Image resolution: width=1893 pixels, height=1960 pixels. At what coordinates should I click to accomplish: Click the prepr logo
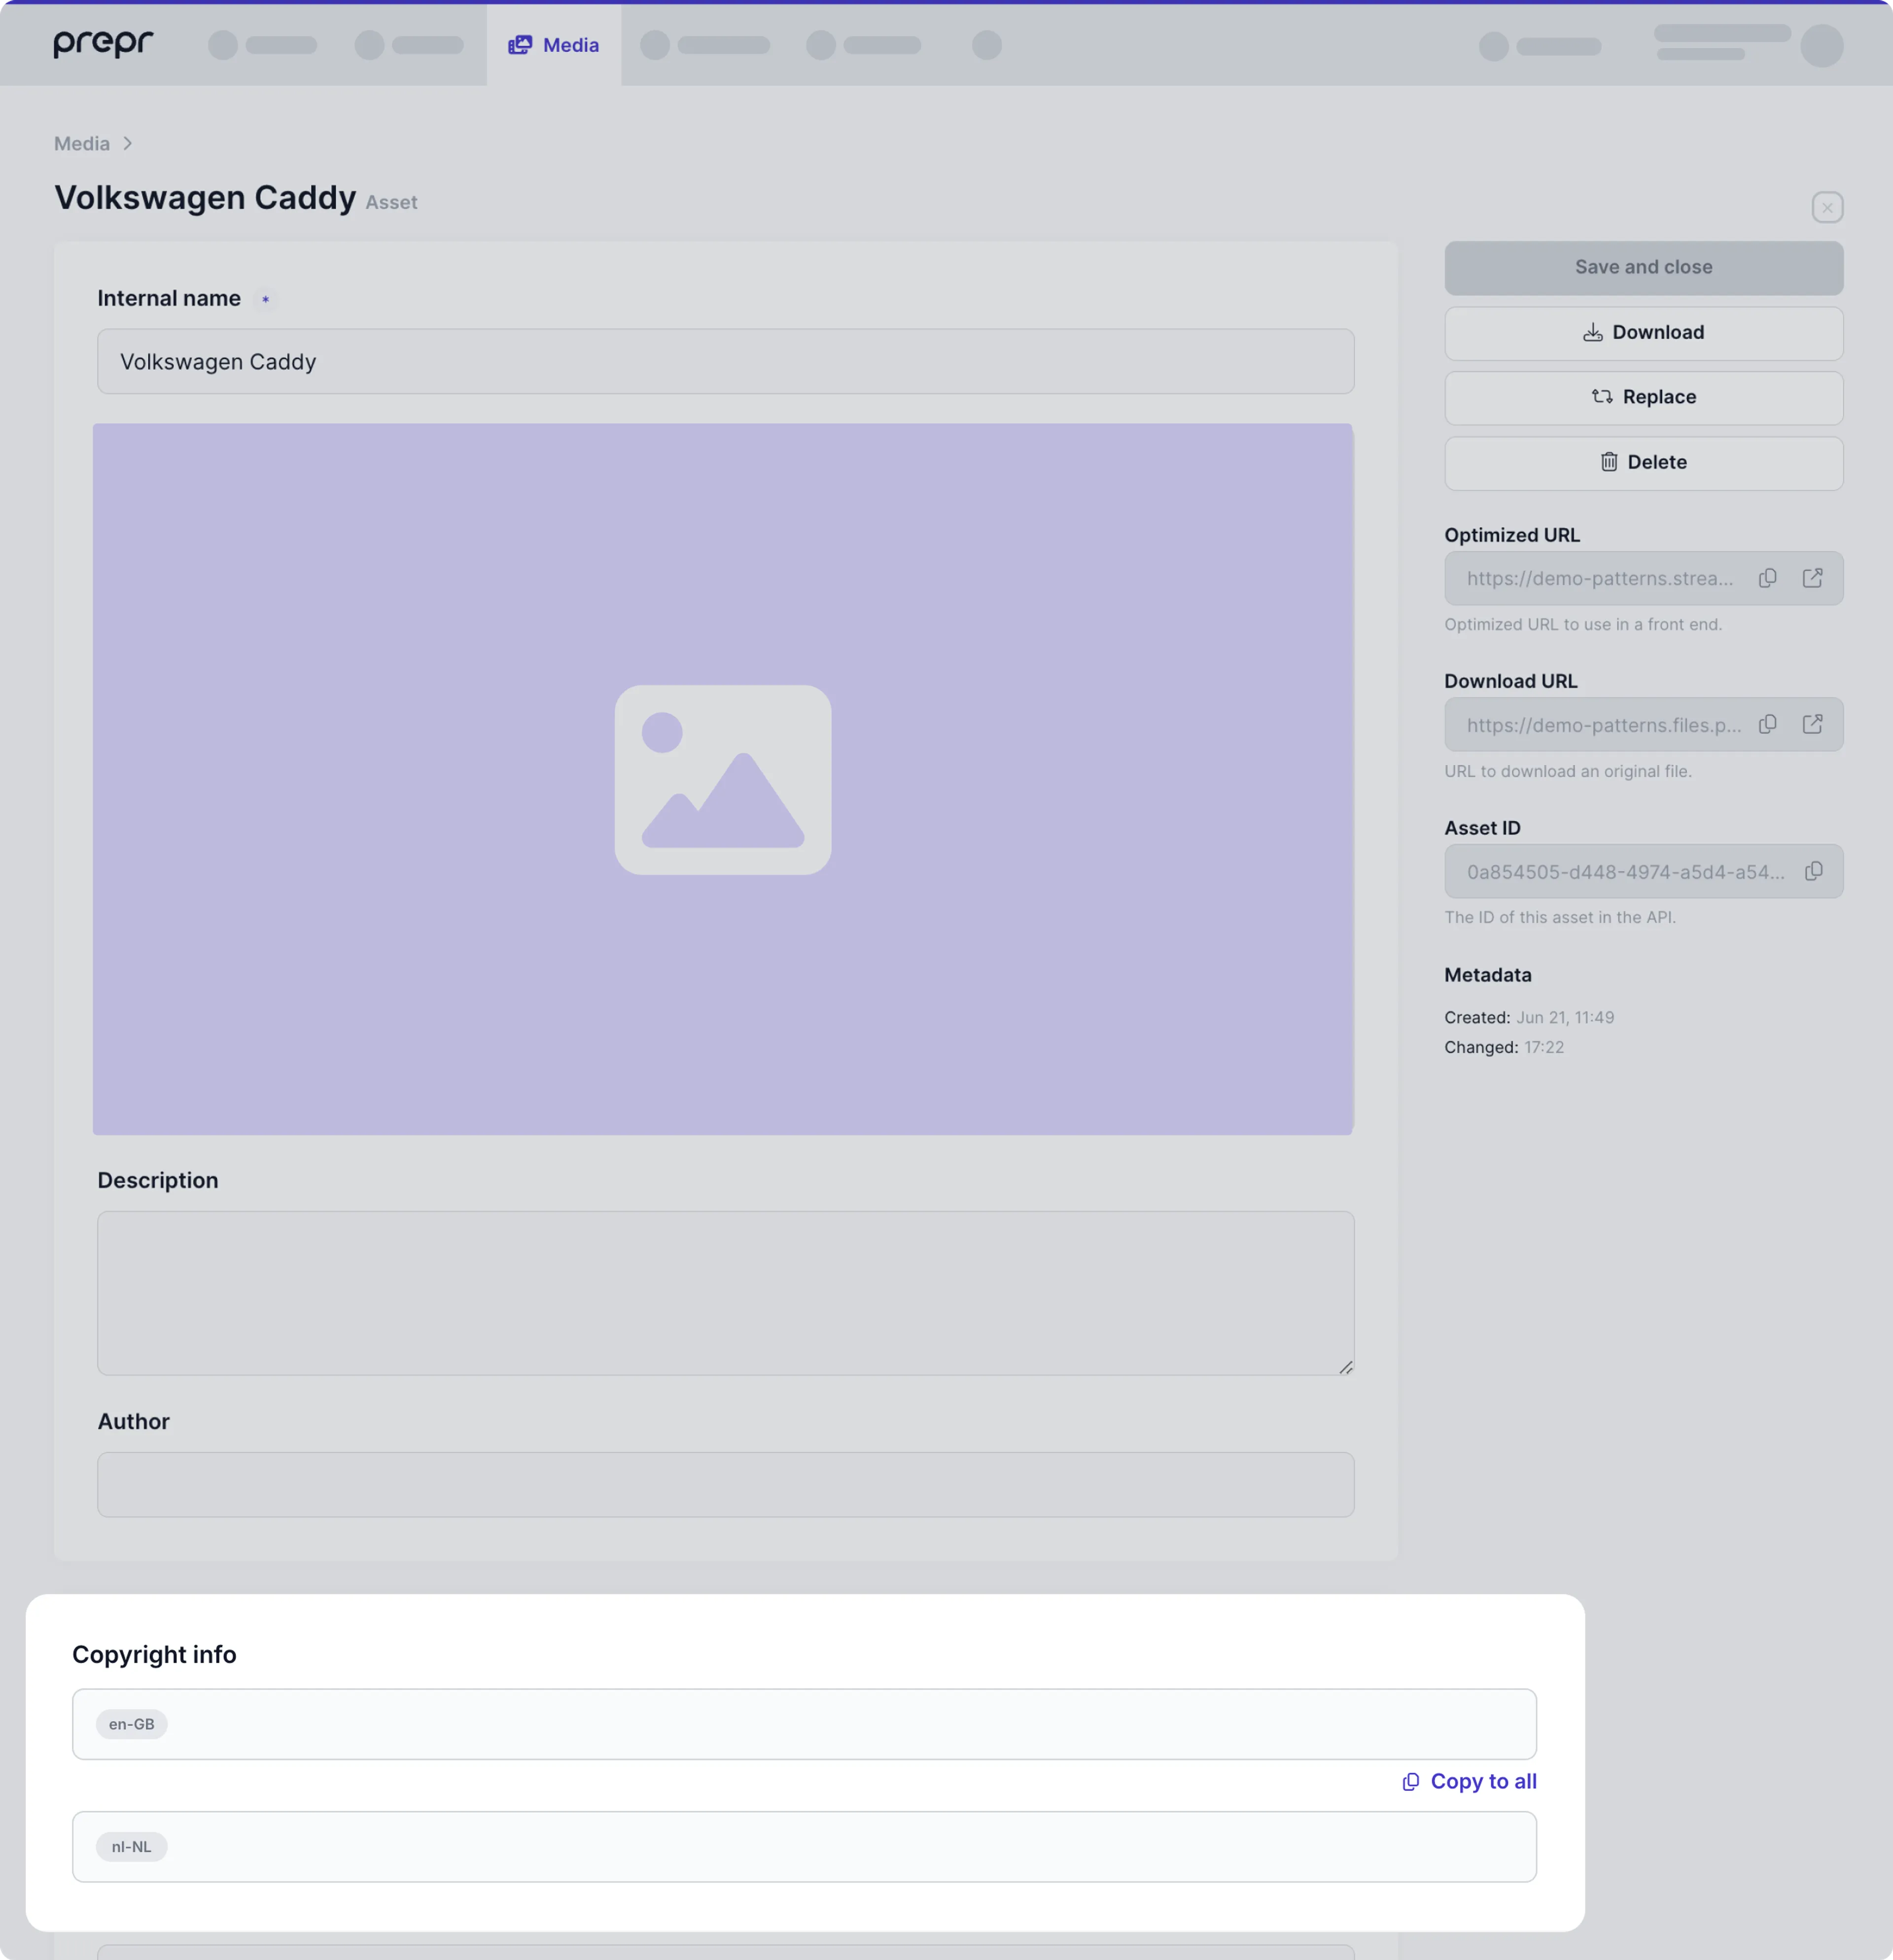[x=103, y=44]
